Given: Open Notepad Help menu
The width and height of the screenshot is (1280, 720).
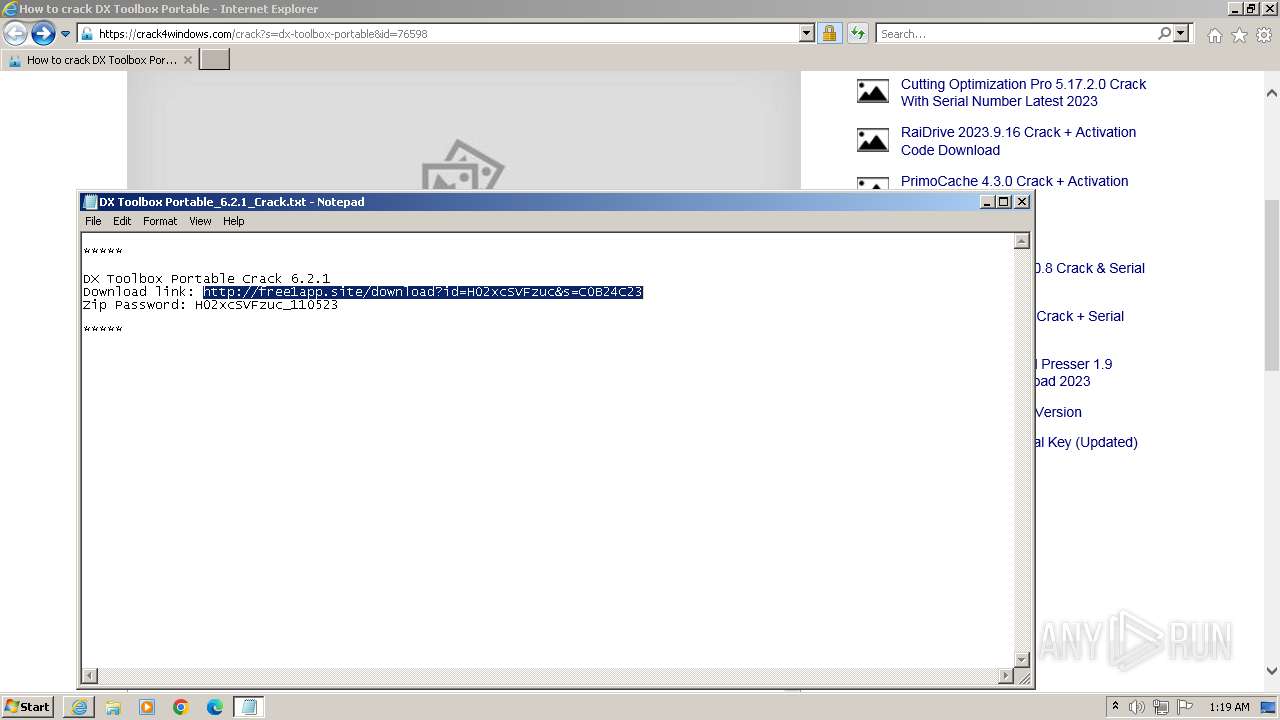Looking at the screenshot, I should (x=233, y=221).
